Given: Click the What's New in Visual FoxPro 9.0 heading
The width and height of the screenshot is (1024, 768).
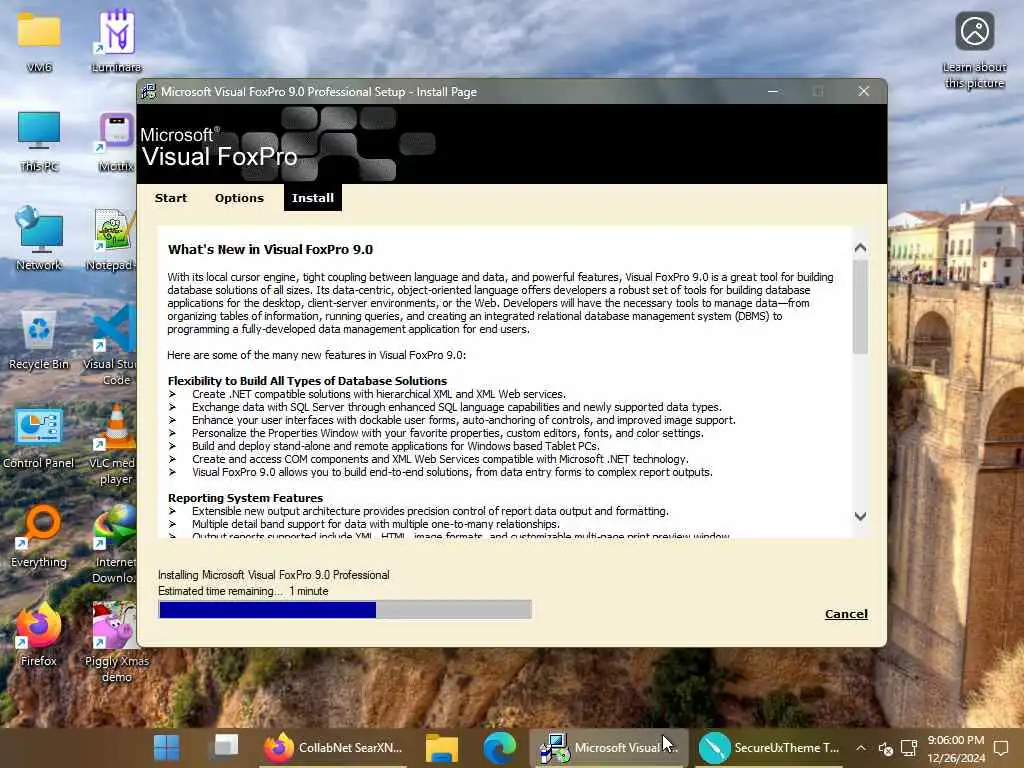Looking at the screenshot, I should (270, 249).
